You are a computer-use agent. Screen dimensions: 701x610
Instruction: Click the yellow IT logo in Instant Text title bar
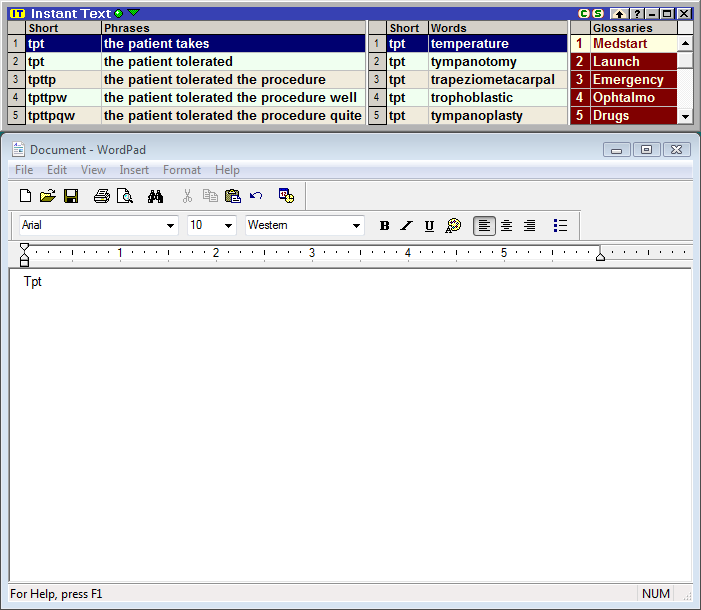(x=17, y=13)
